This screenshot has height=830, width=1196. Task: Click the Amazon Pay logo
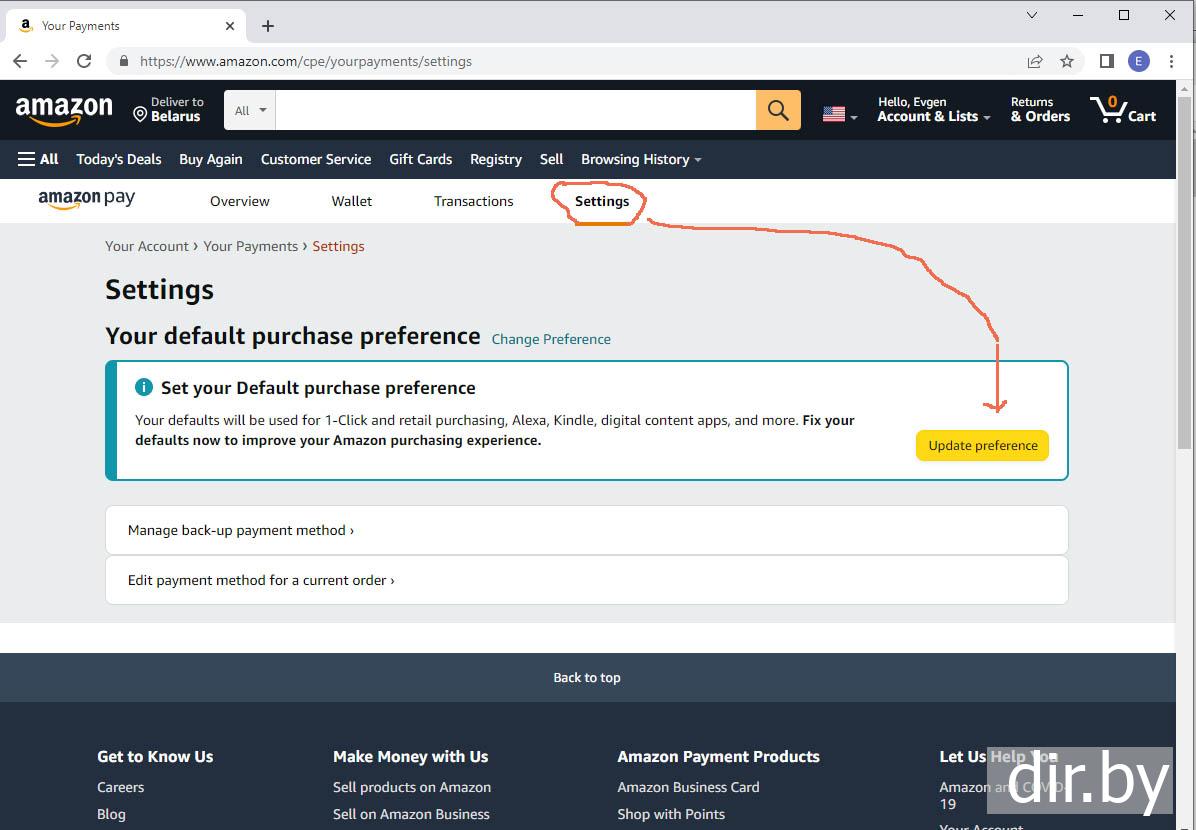(86, 199)
